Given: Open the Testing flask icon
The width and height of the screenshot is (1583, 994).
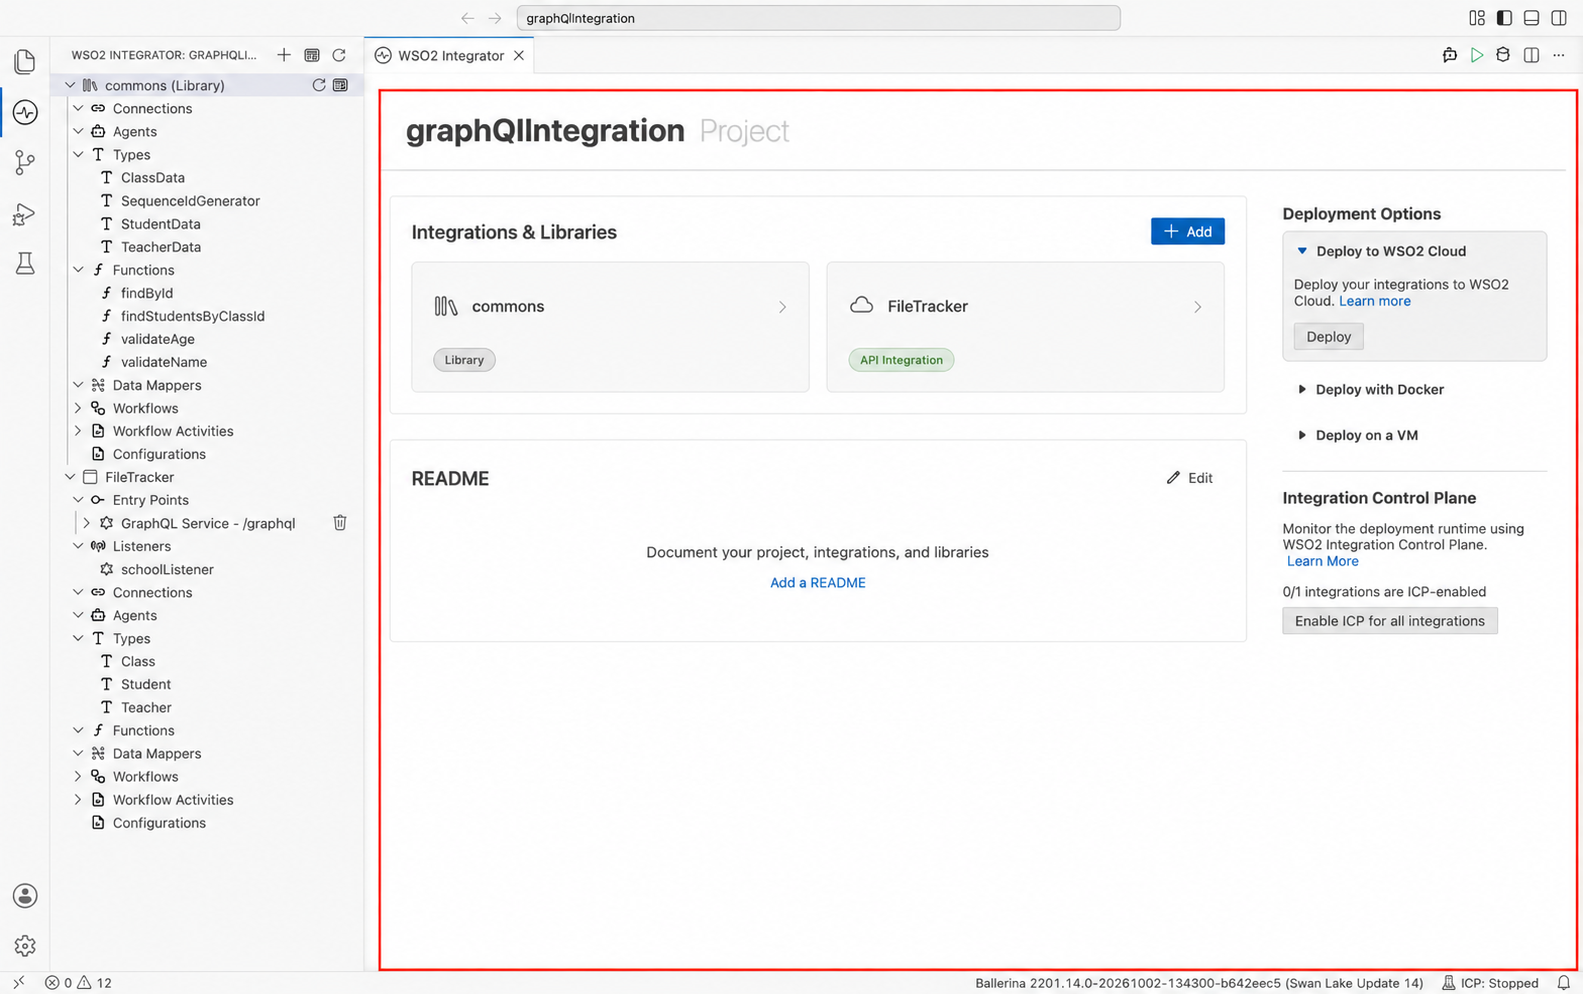Looking at the screenshot, I should tap(25, 263).
